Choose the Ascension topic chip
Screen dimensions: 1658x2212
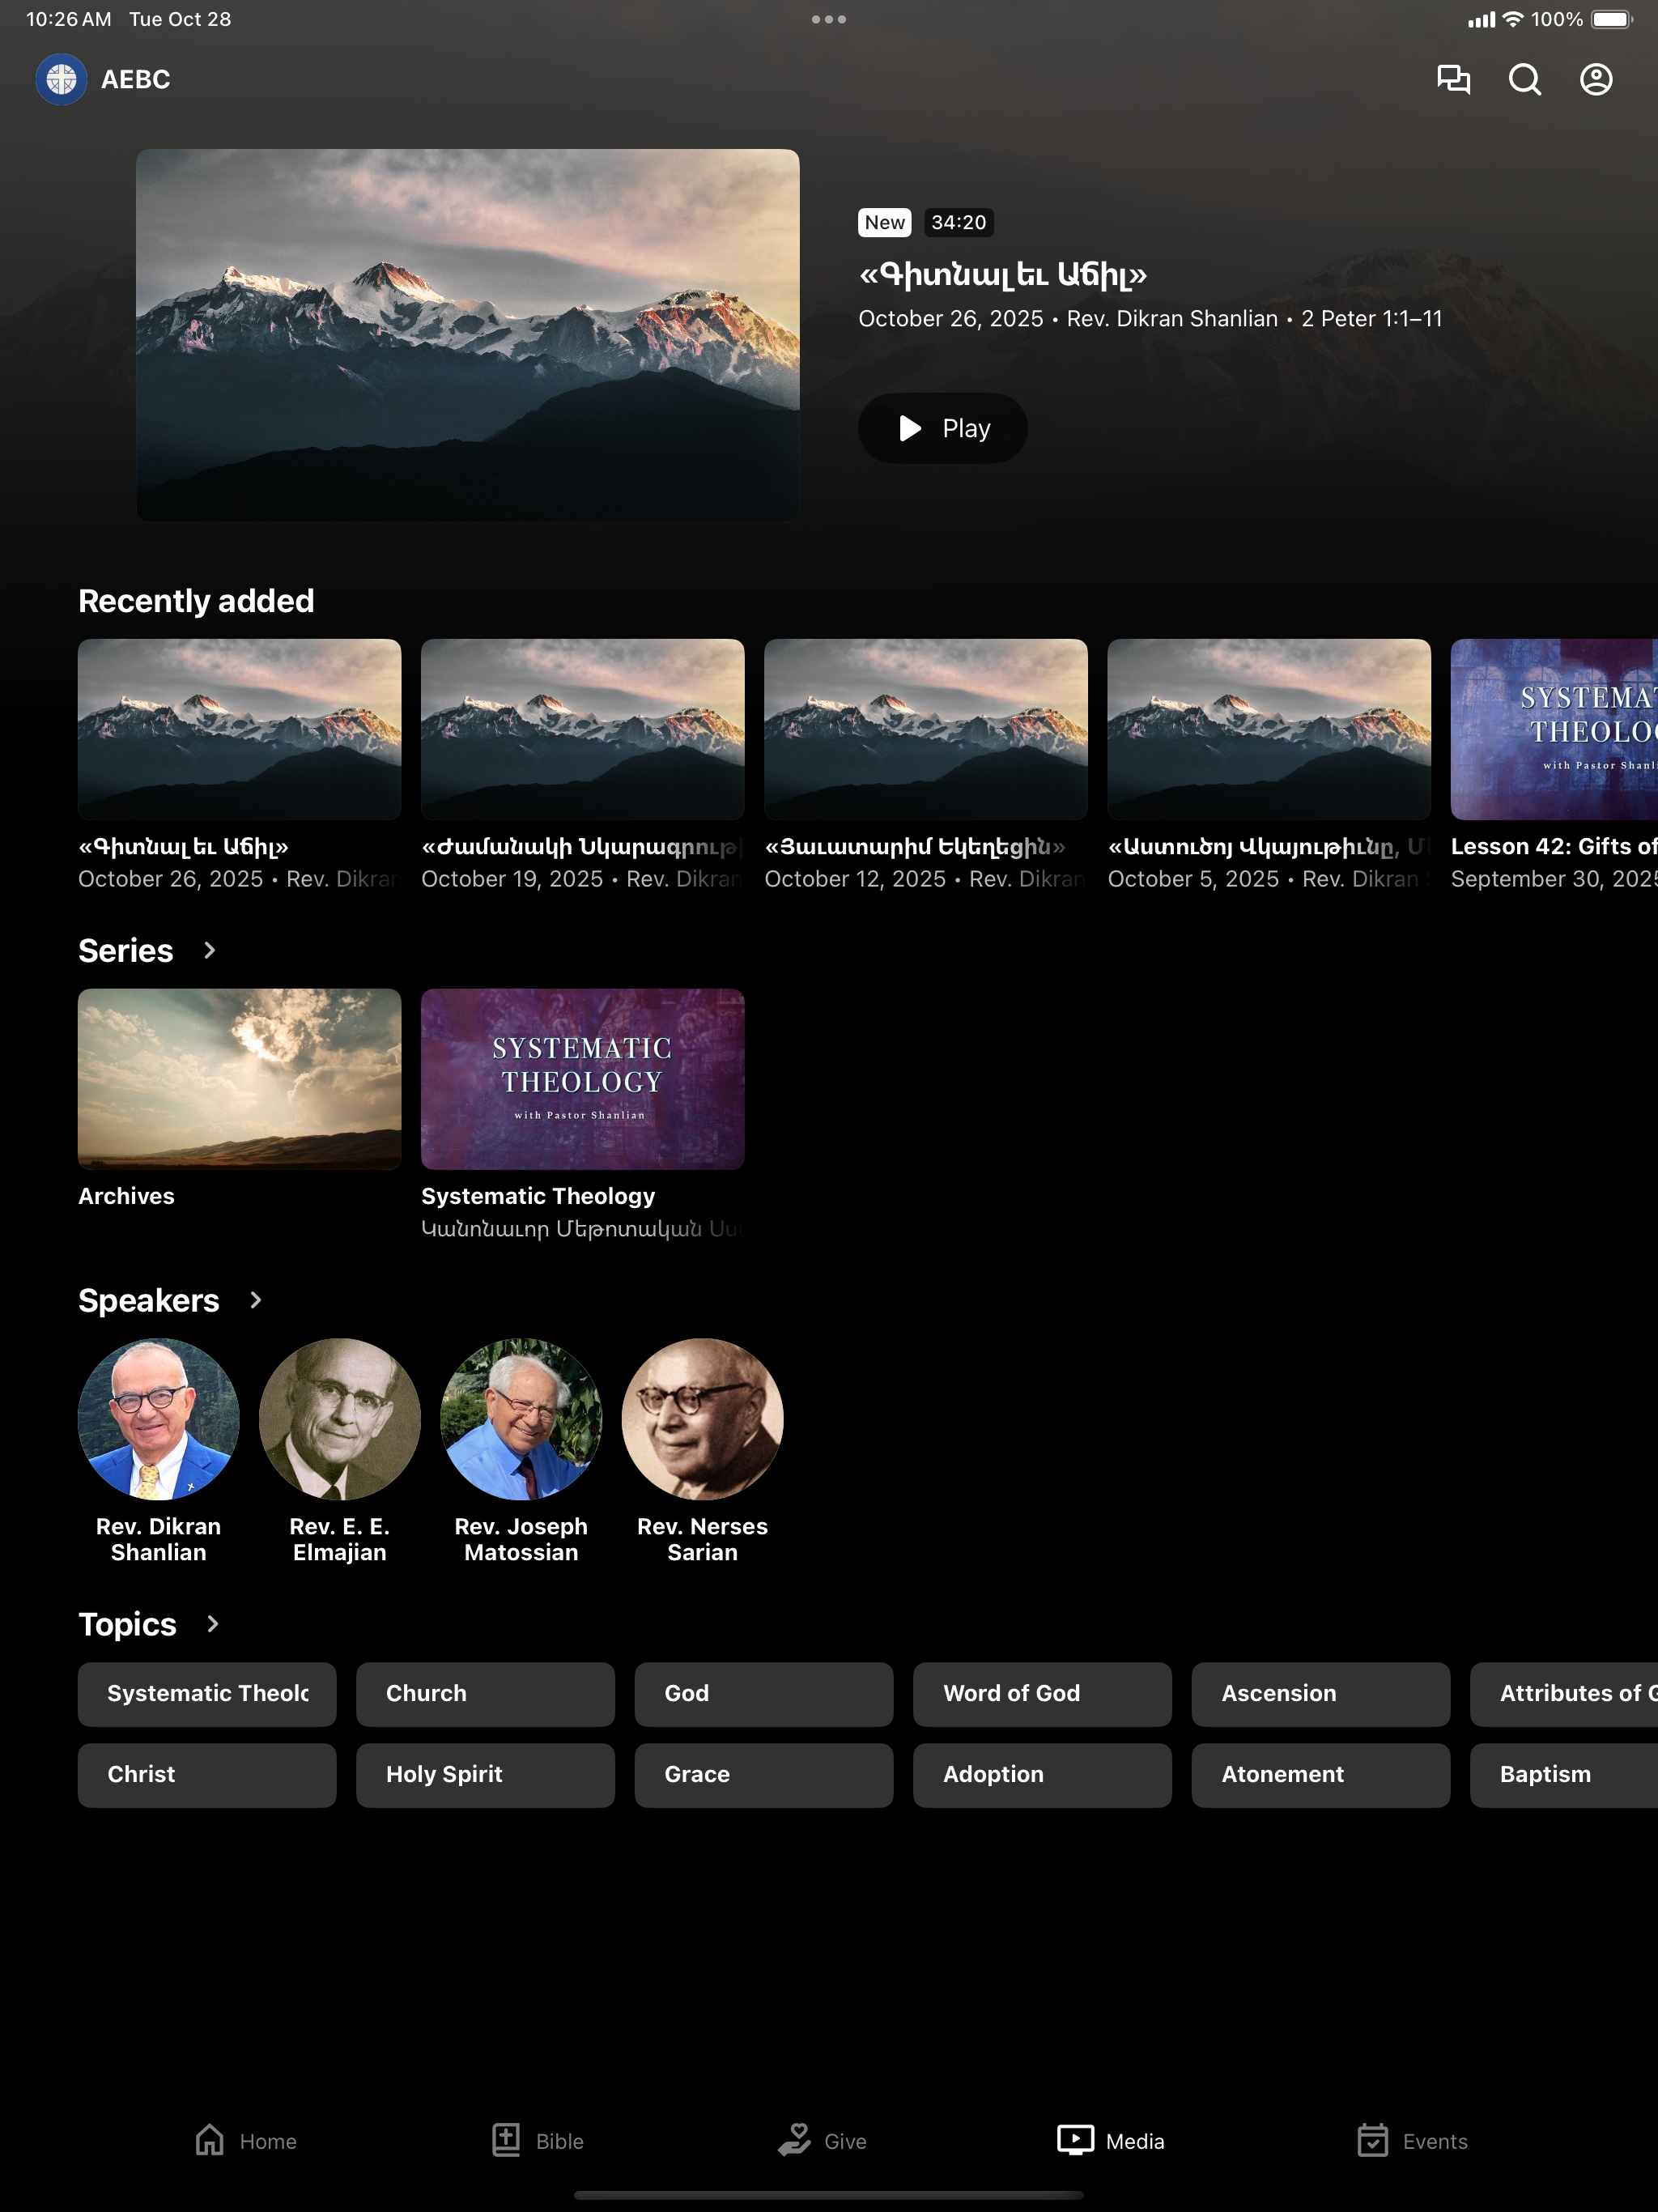tap(1321, 1694)
